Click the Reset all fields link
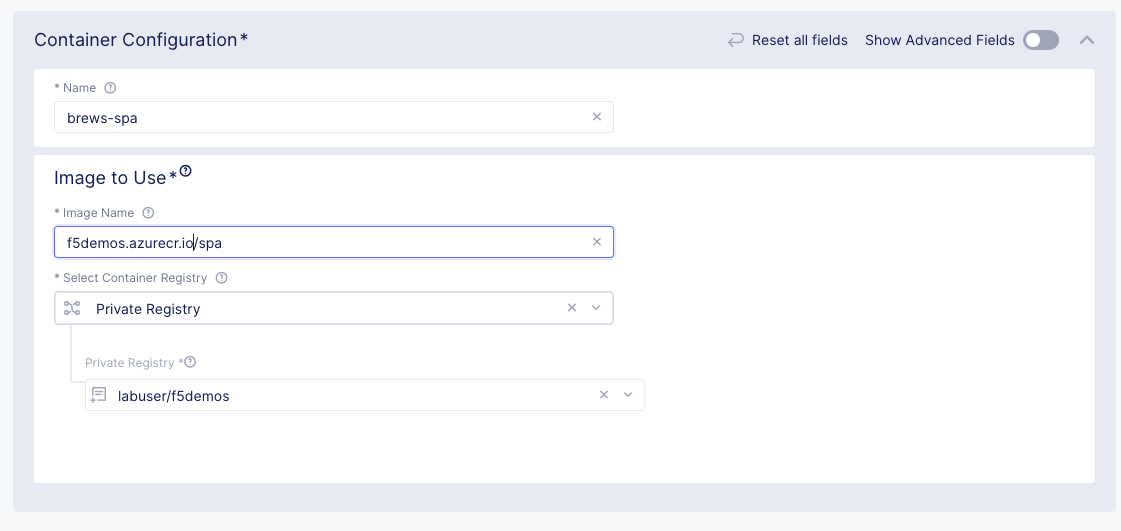The height and width of the screenshot is (531, 1121). (799, 40)
